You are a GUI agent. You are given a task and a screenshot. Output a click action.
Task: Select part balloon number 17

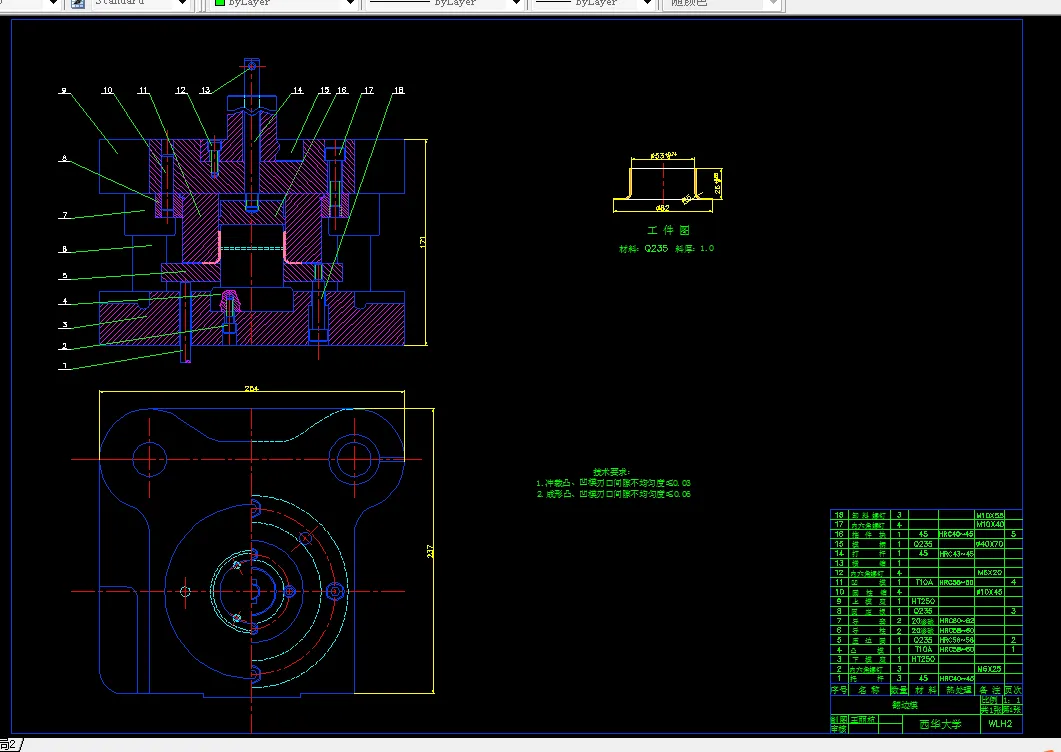pyautogui.click(x=369, y=90)
